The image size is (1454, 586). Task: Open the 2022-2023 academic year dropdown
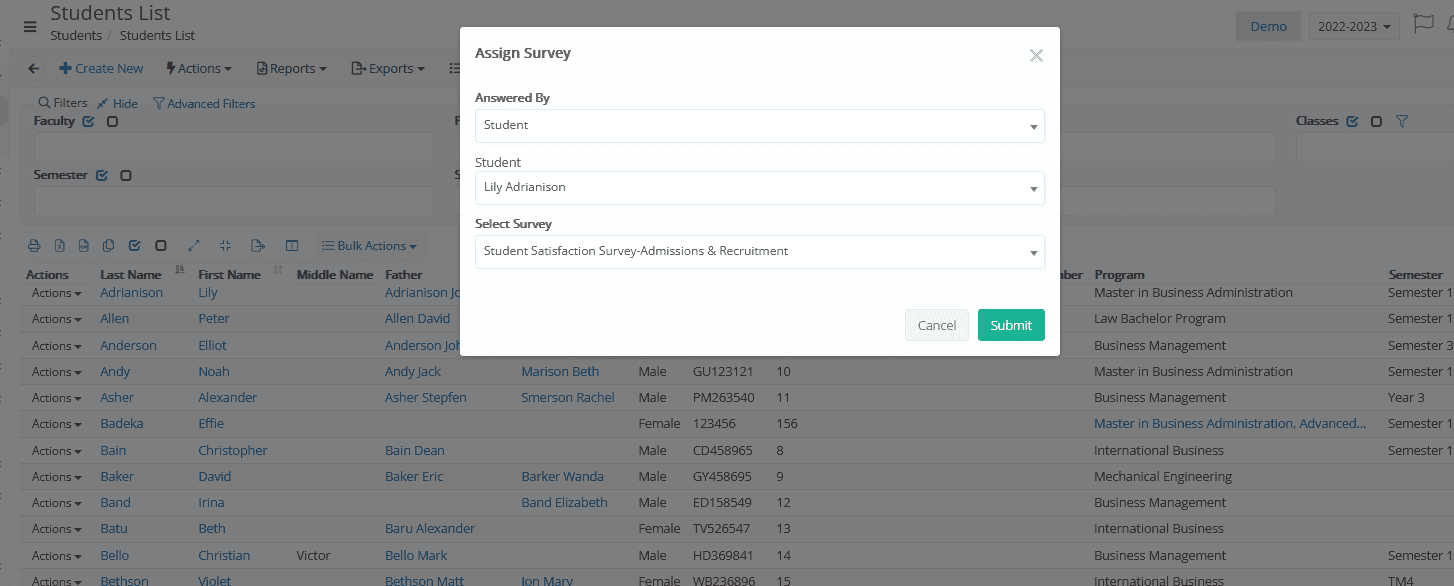[x=1354, y=27]
